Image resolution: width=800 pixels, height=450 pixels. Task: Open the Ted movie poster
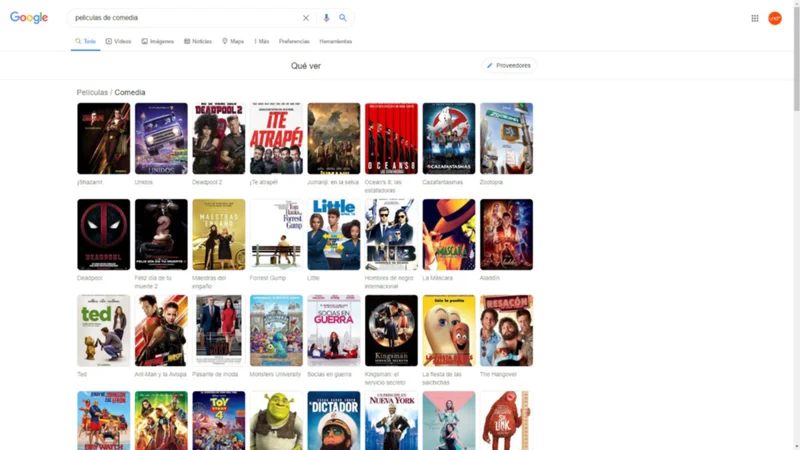pyautogui.click(x=104, y=331)
